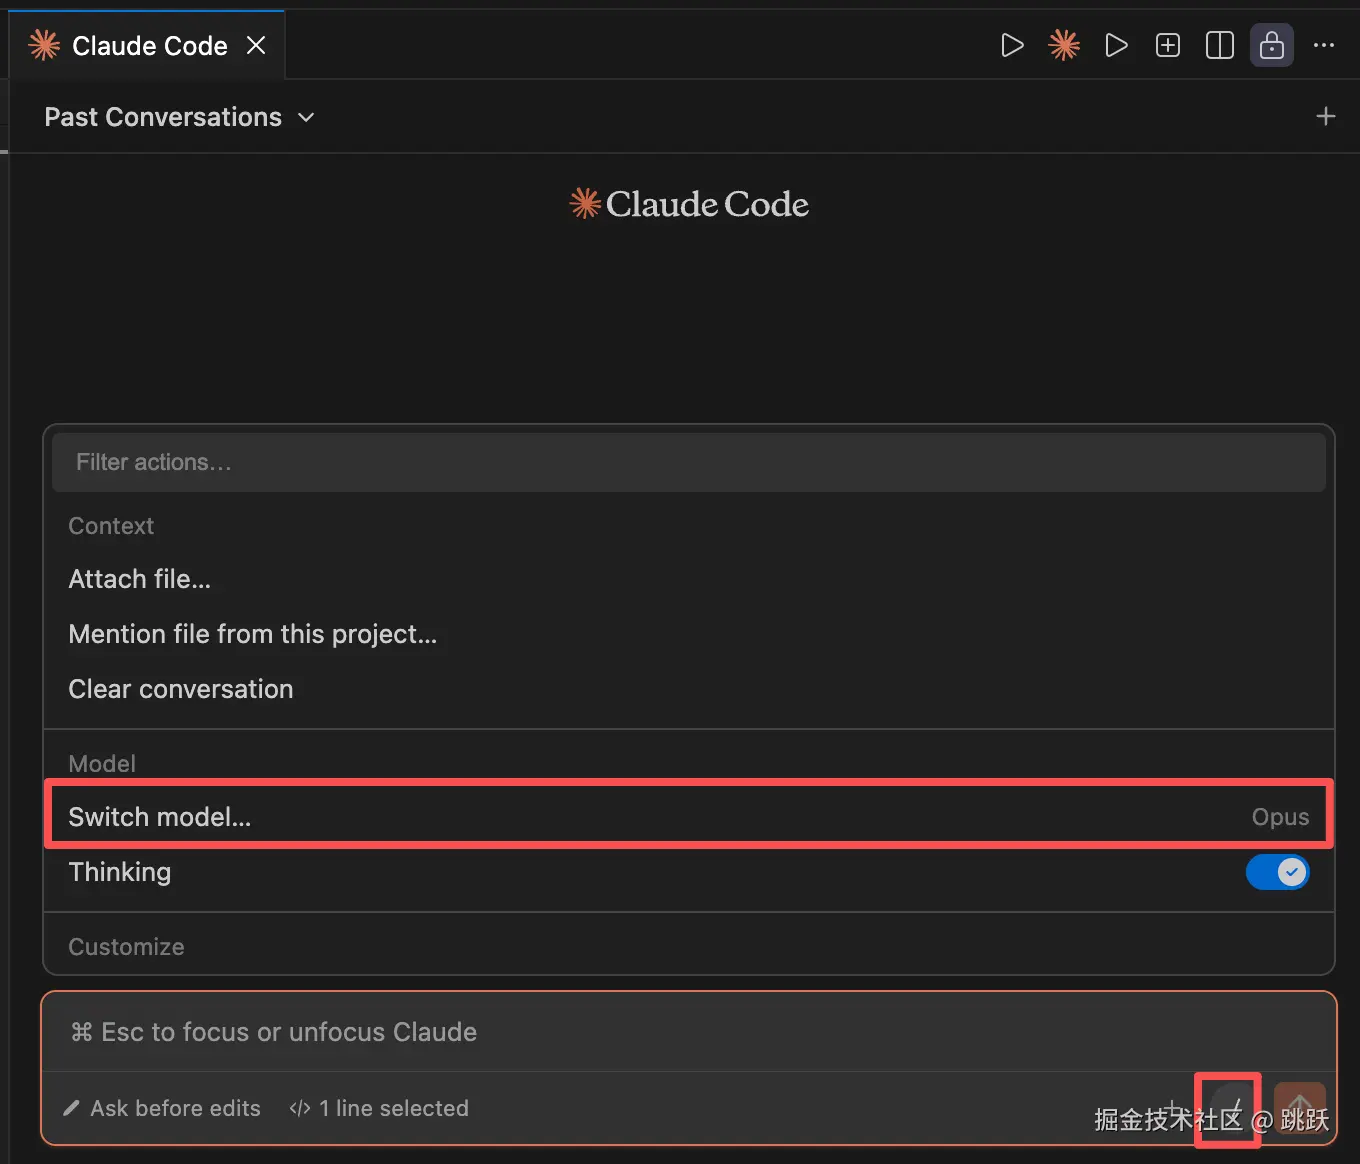The width and height of the screenshot is (1360, 1164).
Task: Start a new conversation with the plus icon
Action: [x=1326, y=116]
